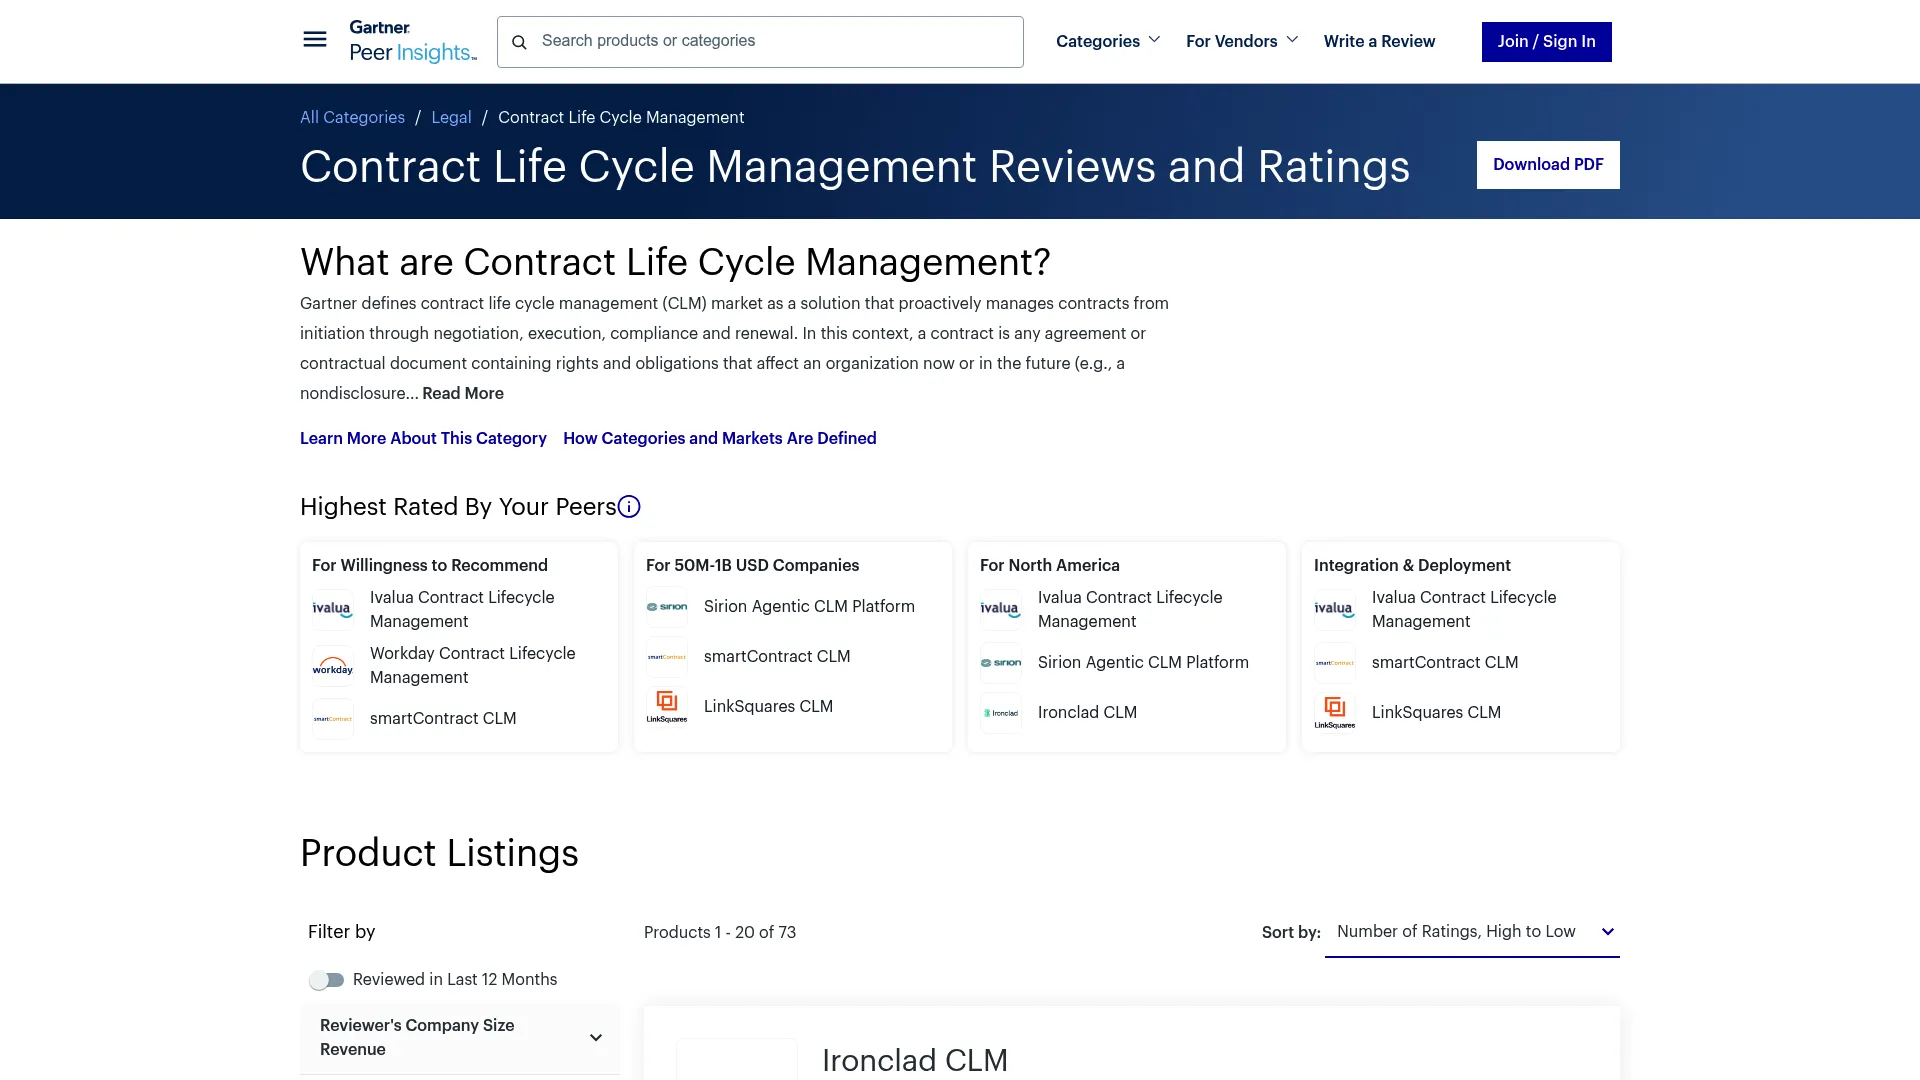
Task: Open Workday Contract Lifecycle Management link
Action: pyautogui.click(x=472, y=665)
